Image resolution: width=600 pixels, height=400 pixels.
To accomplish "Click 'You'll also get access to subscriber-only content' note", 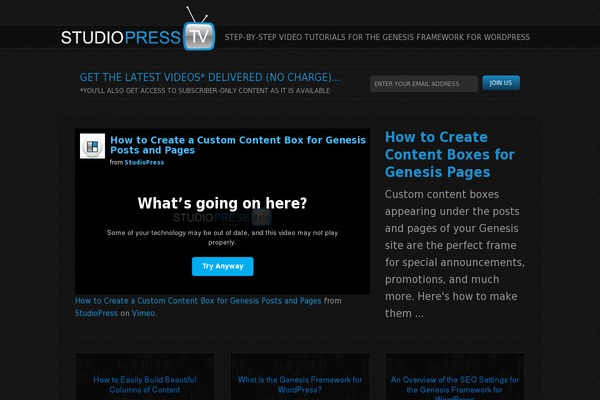I will pos(205,91).
